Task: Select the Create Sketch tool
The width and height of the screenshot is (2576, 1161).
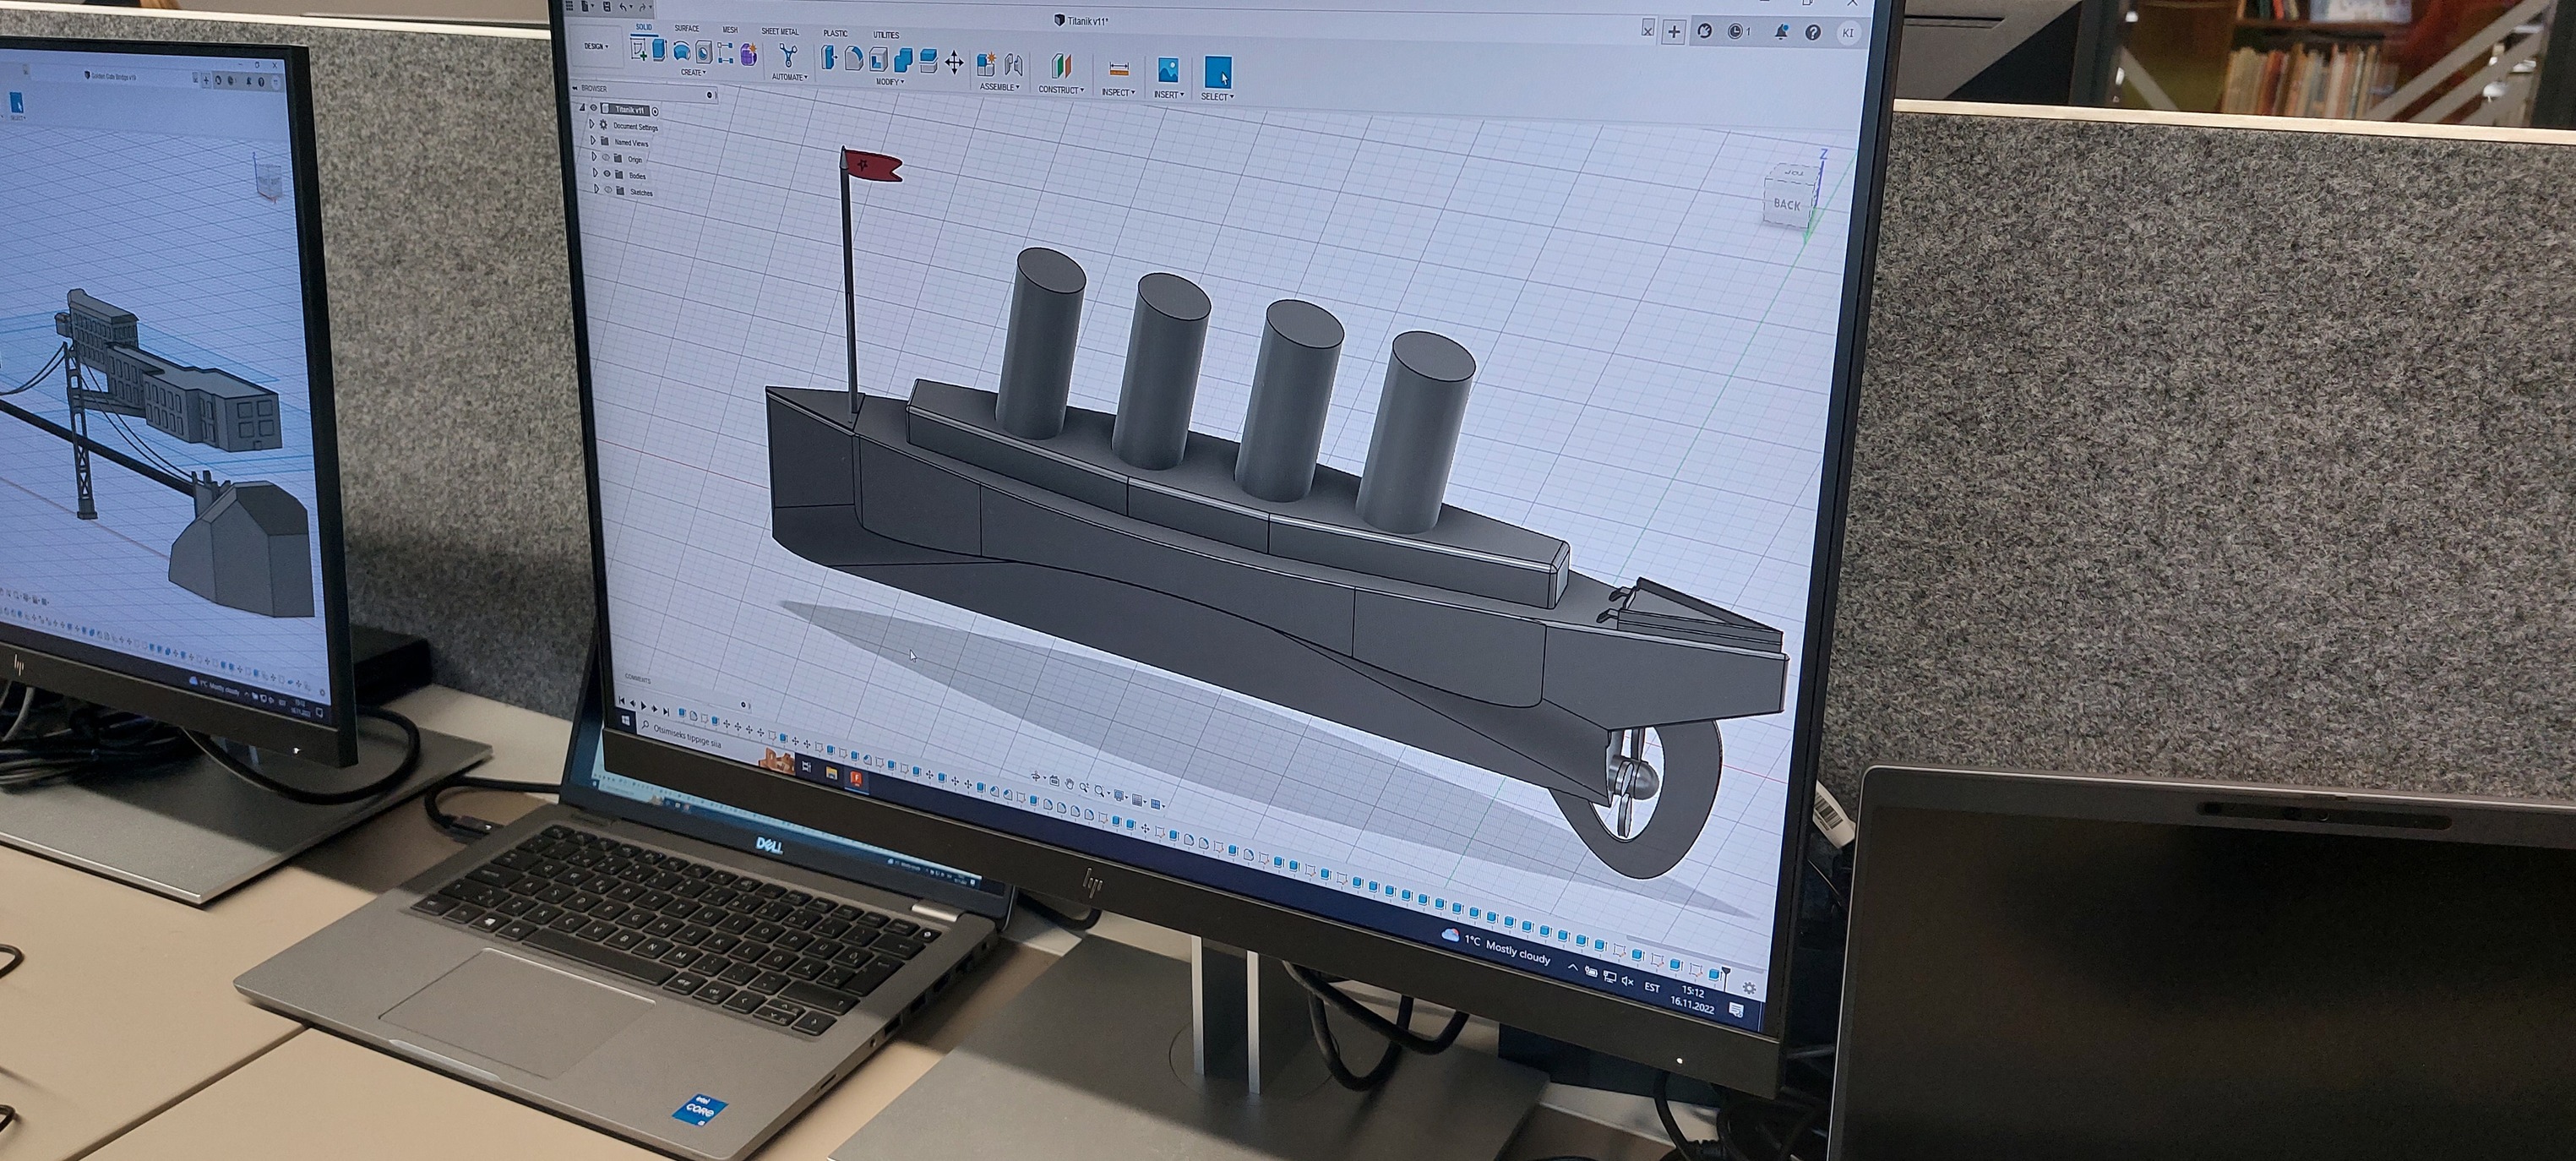Action: [639, 49]
